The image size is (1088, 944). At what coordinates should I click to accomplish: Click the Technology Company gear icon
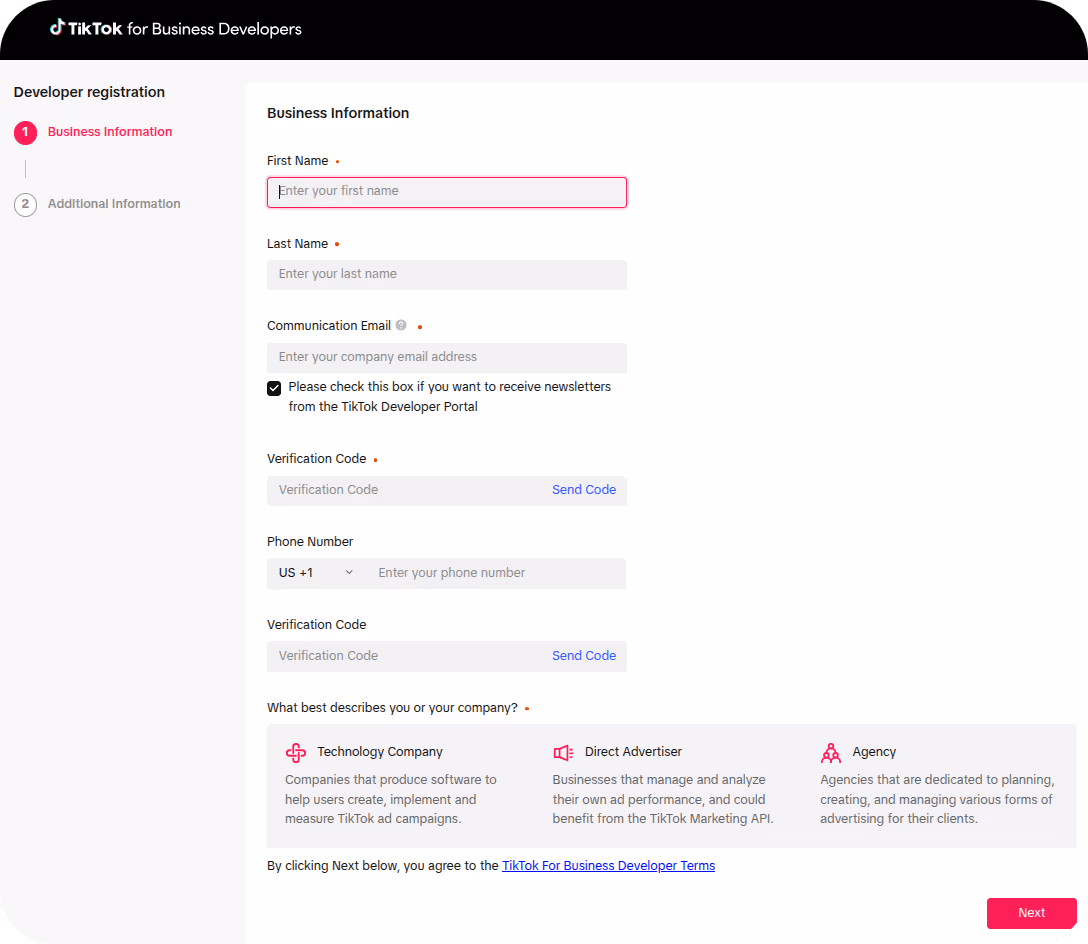pos(295,752)
